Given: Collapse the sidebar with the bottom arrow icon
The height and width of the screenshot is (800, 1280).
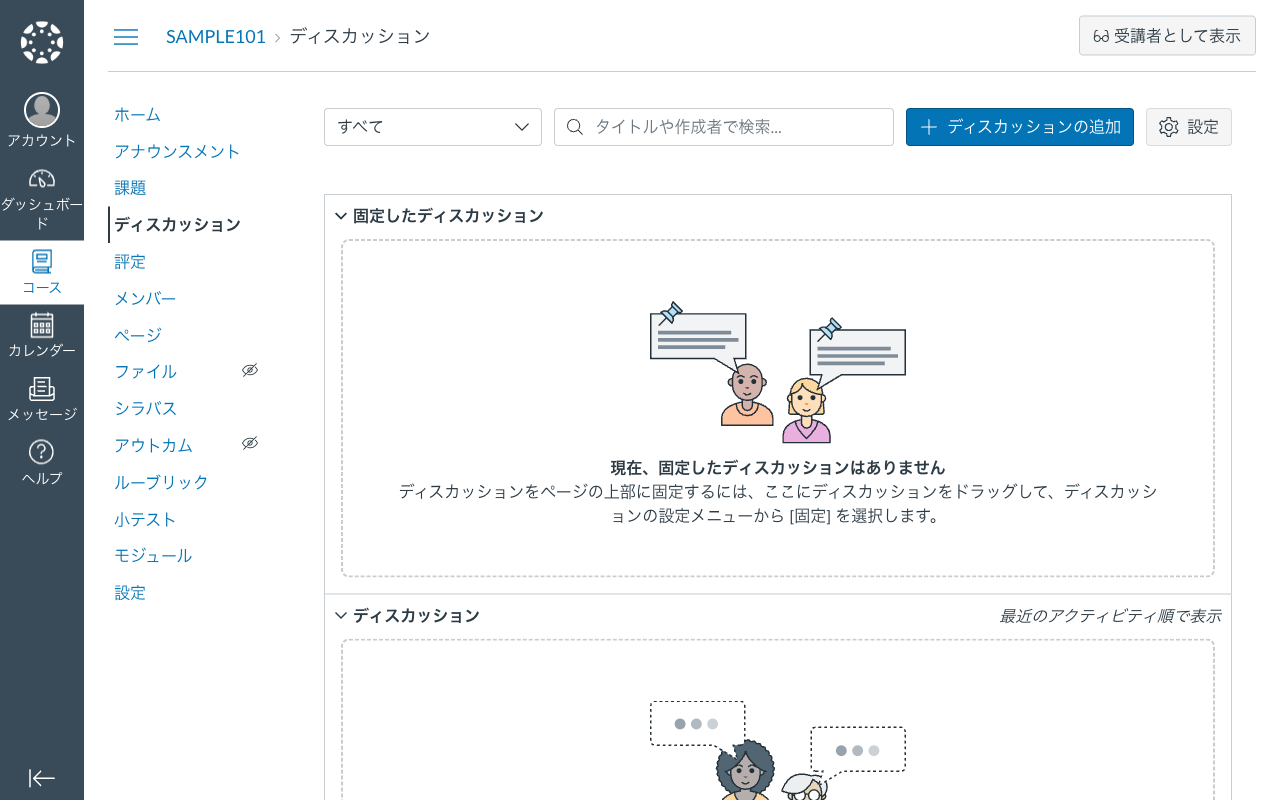Looking at the screenshot, I should 41,778.
